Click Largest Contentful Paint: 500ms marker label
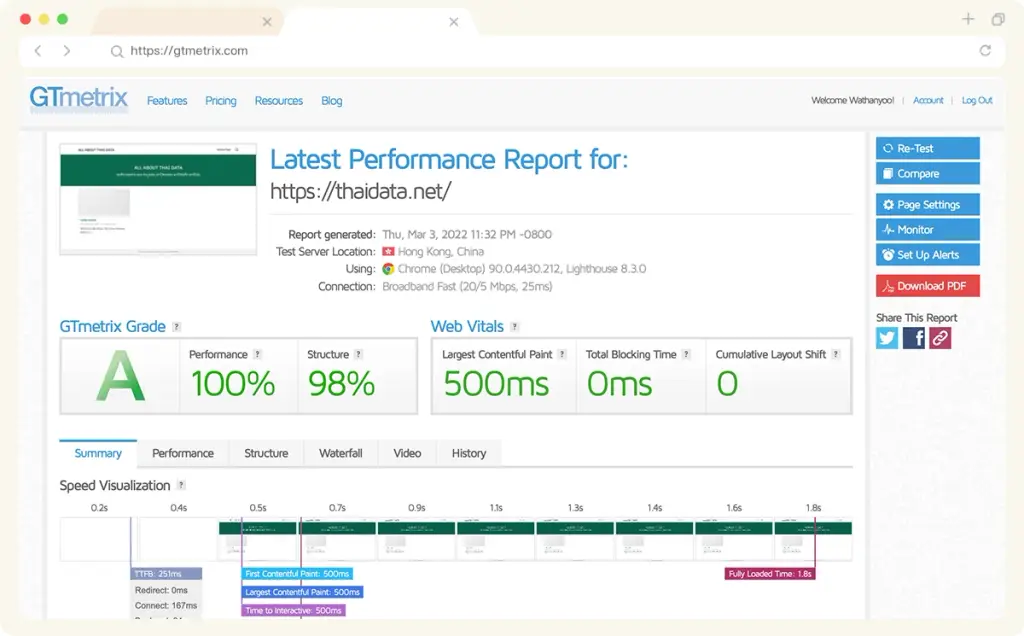This screenshot has width=1024, height=636. tap(302, 592)
